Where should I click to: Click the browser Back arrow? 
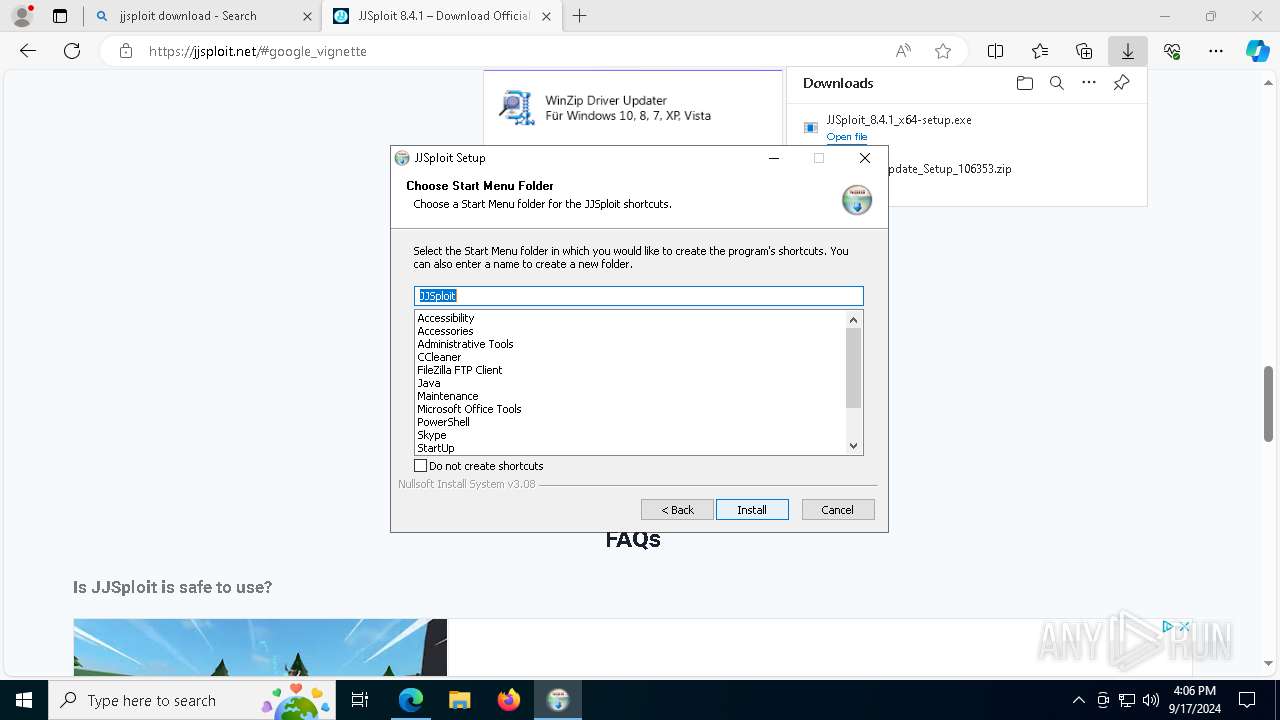point(28,51)
